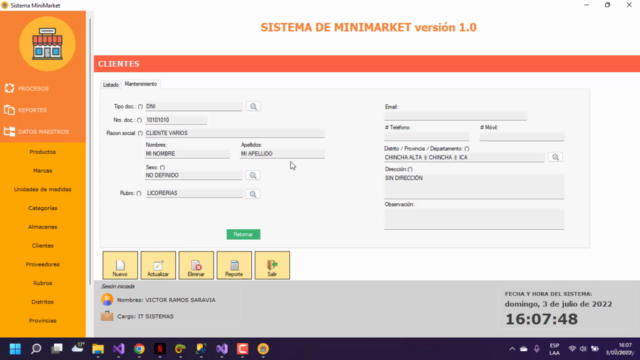Image resolution: width=640 pixels, height=360 pixels.
Task: Open the weather widget on taskbar
Action: point(77,348)
